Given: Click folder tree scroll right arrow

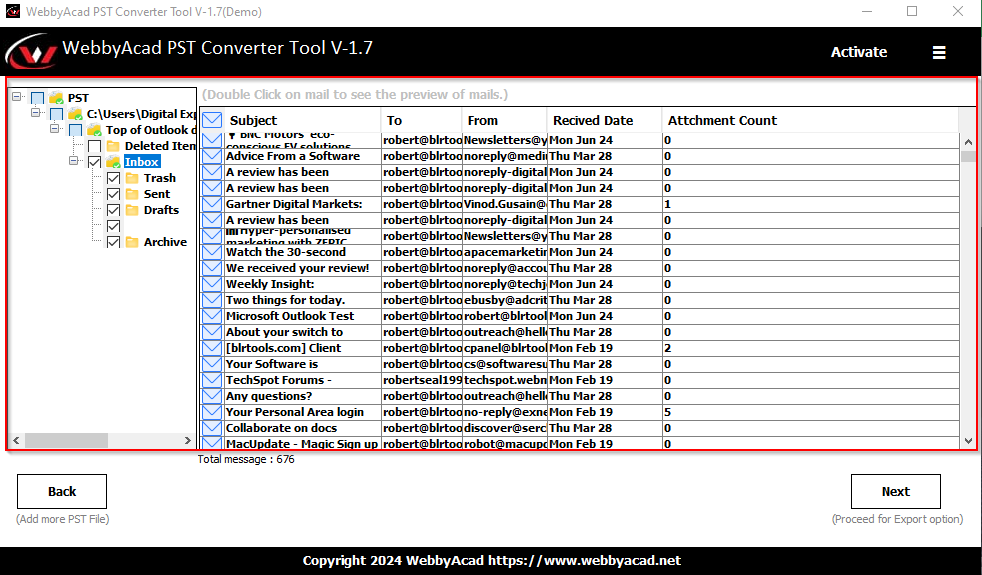Looking at the screenshot, I should click(x=187, y=441).
